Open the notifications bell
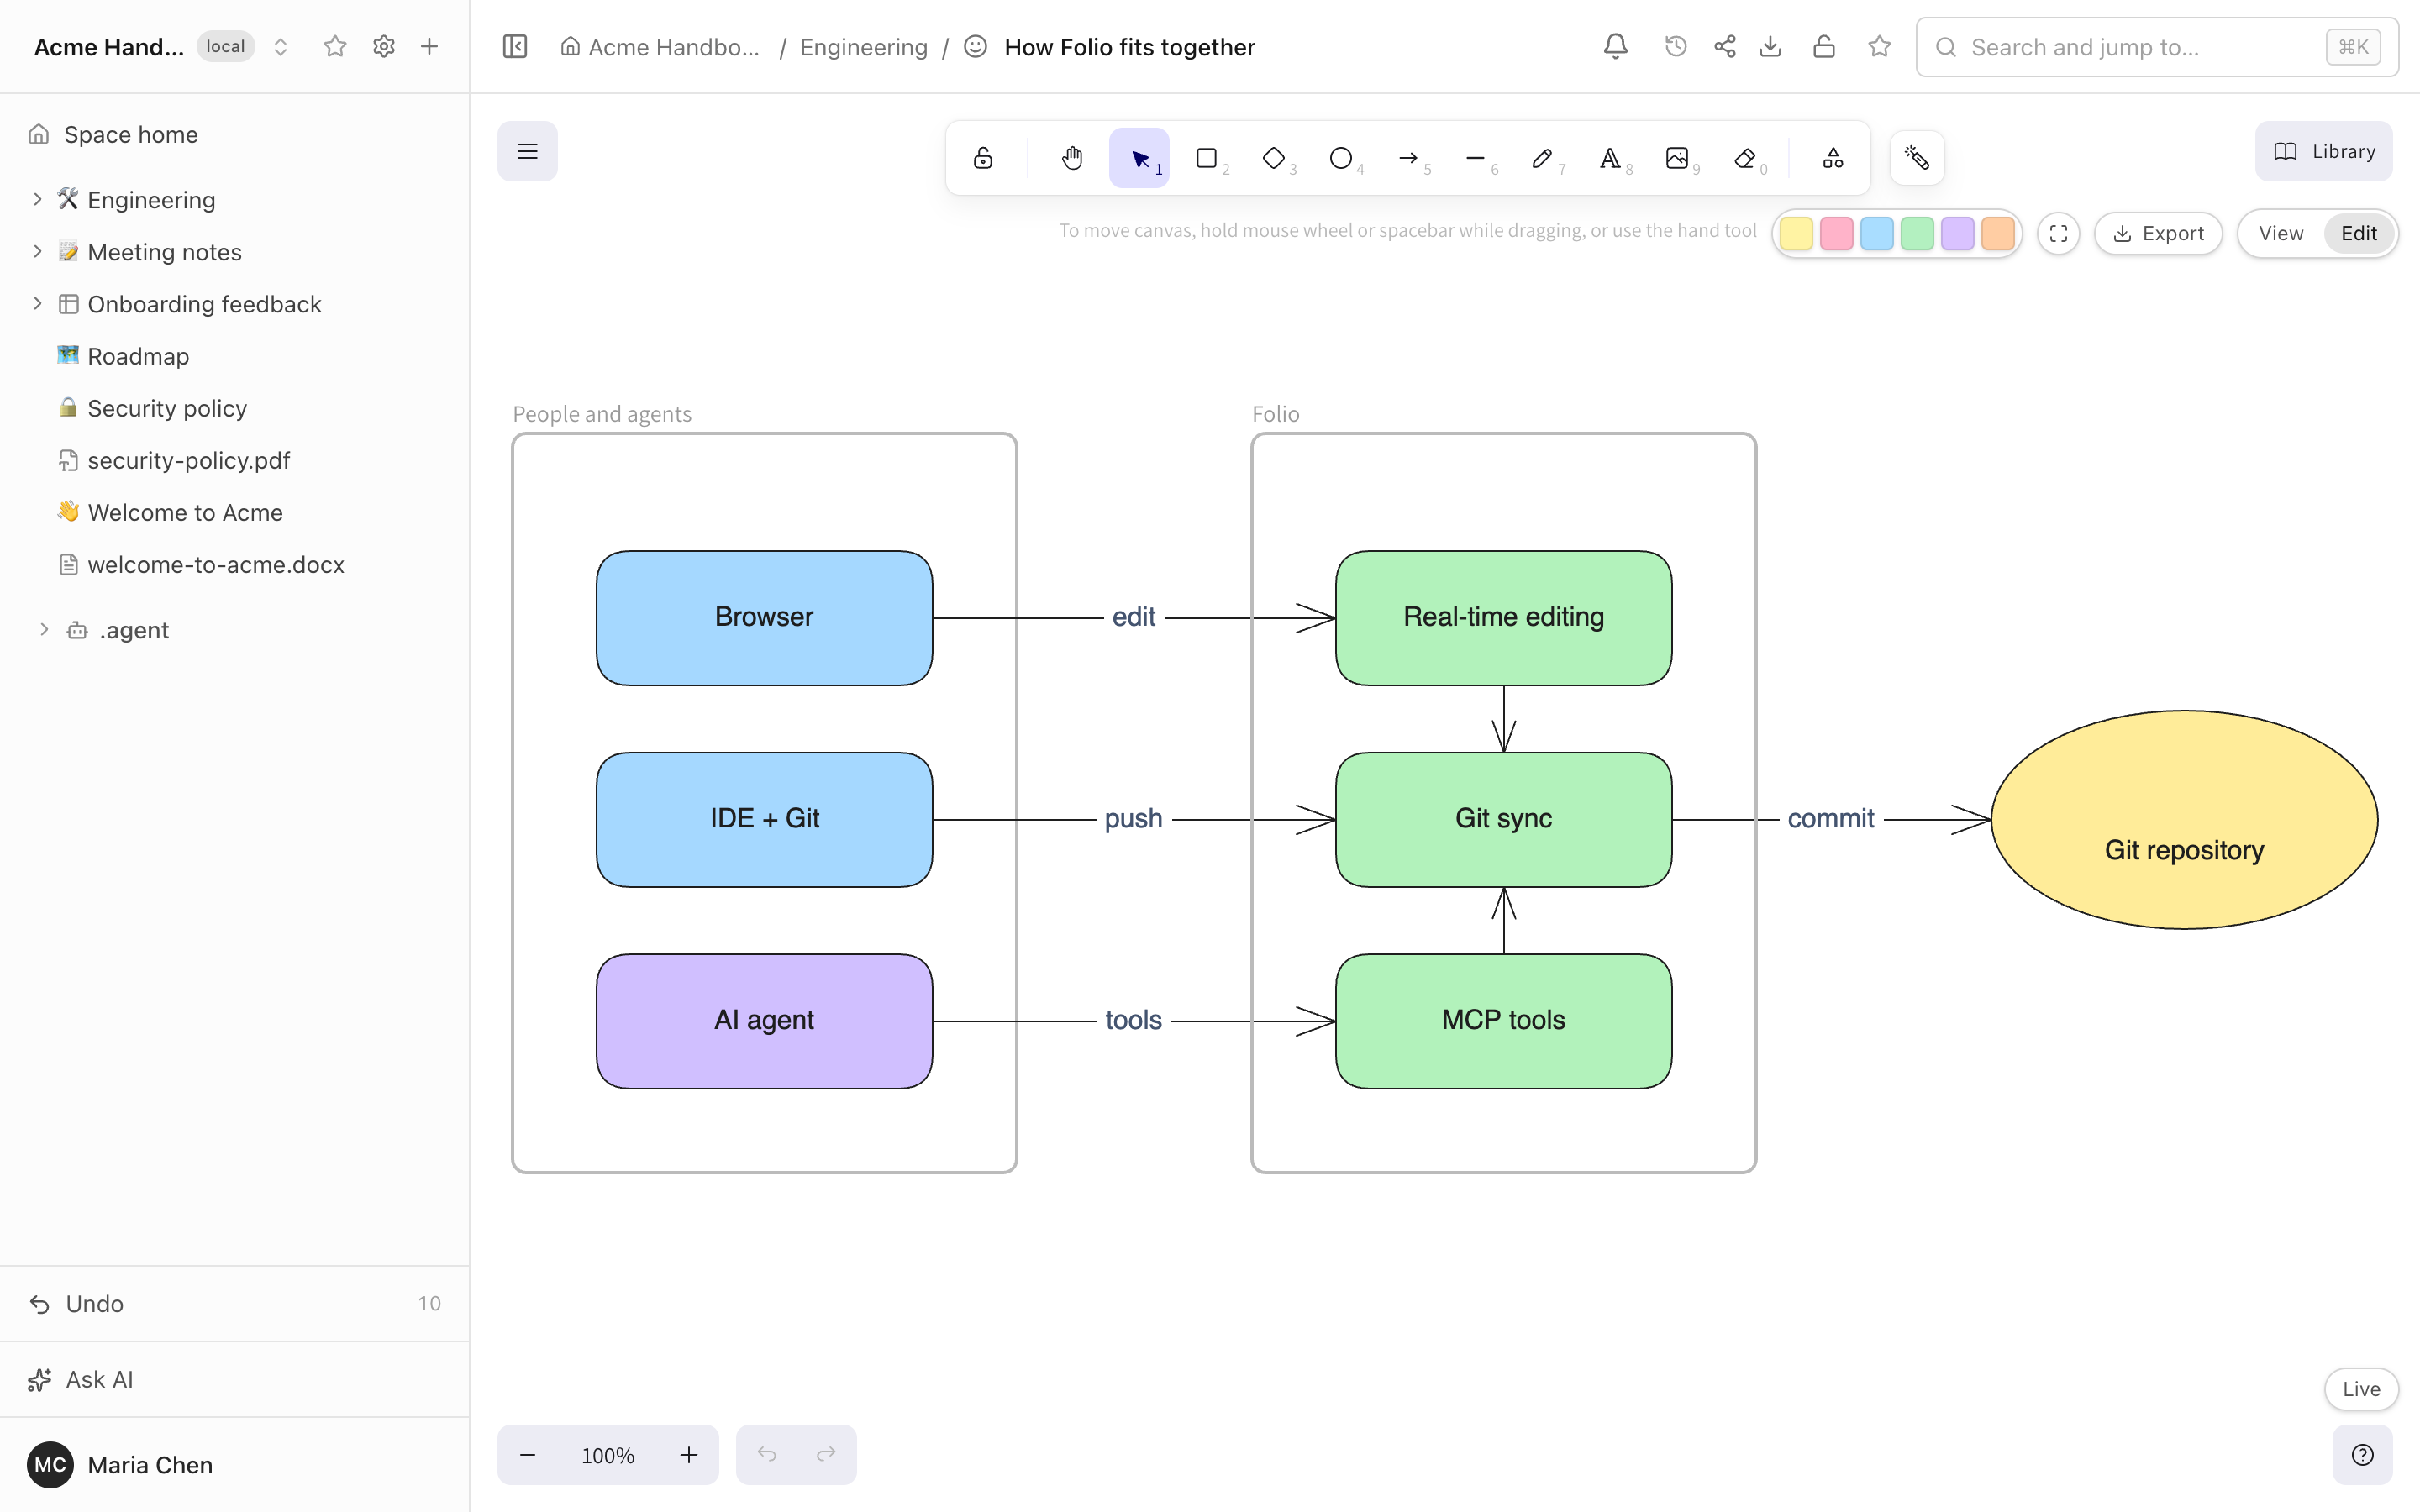Image resolution: width=2420 pixels, height=1512 pixels. [x=1616, y=46]
